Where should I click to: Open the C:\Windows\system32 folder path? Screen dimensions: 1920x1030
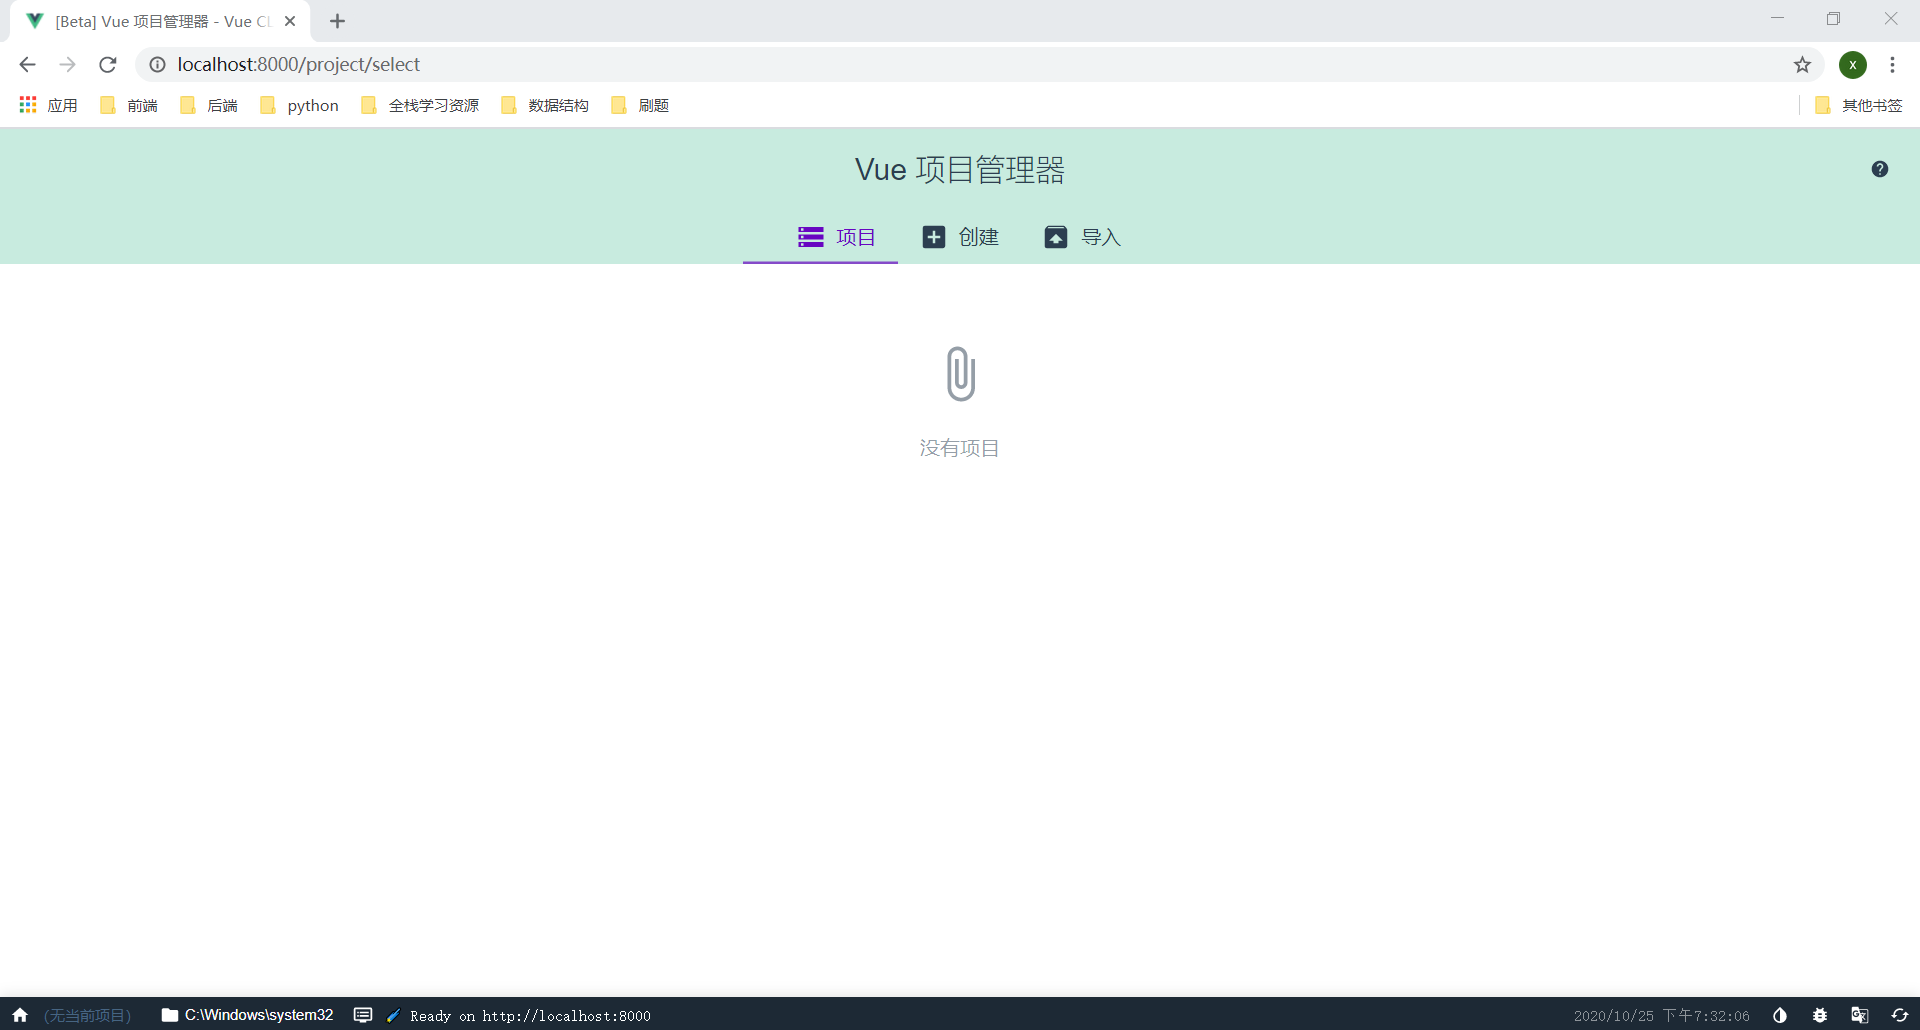(x=247, y=1015)
